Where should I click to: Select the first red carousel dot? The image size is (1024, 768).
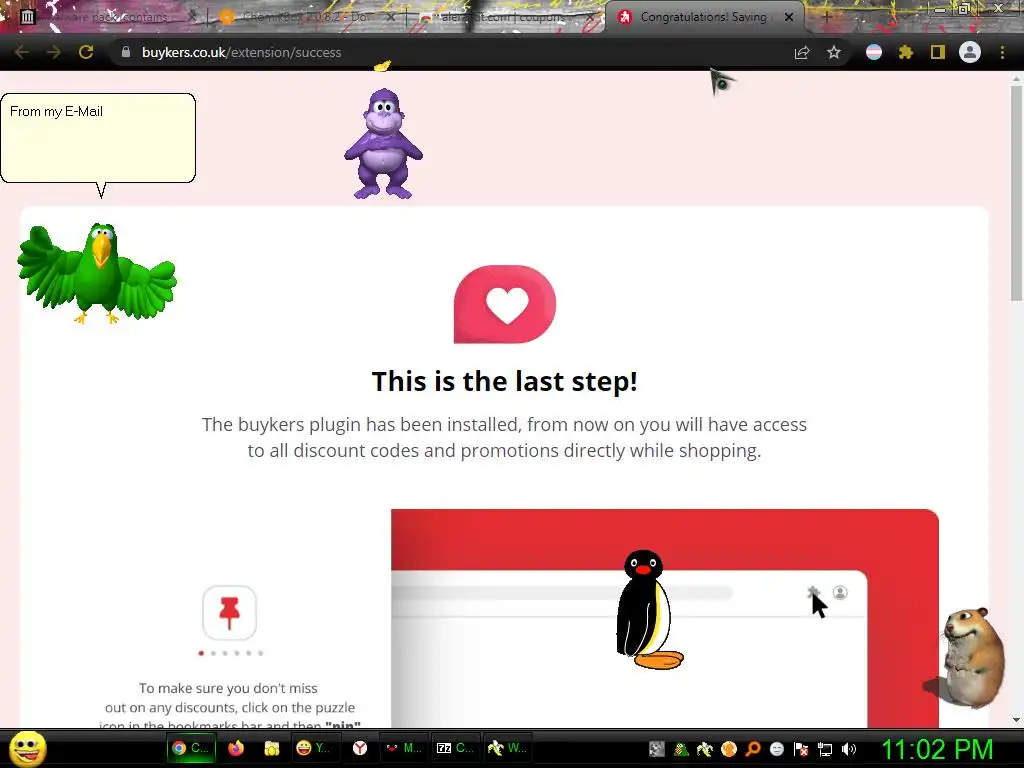[x=201, y=653]
